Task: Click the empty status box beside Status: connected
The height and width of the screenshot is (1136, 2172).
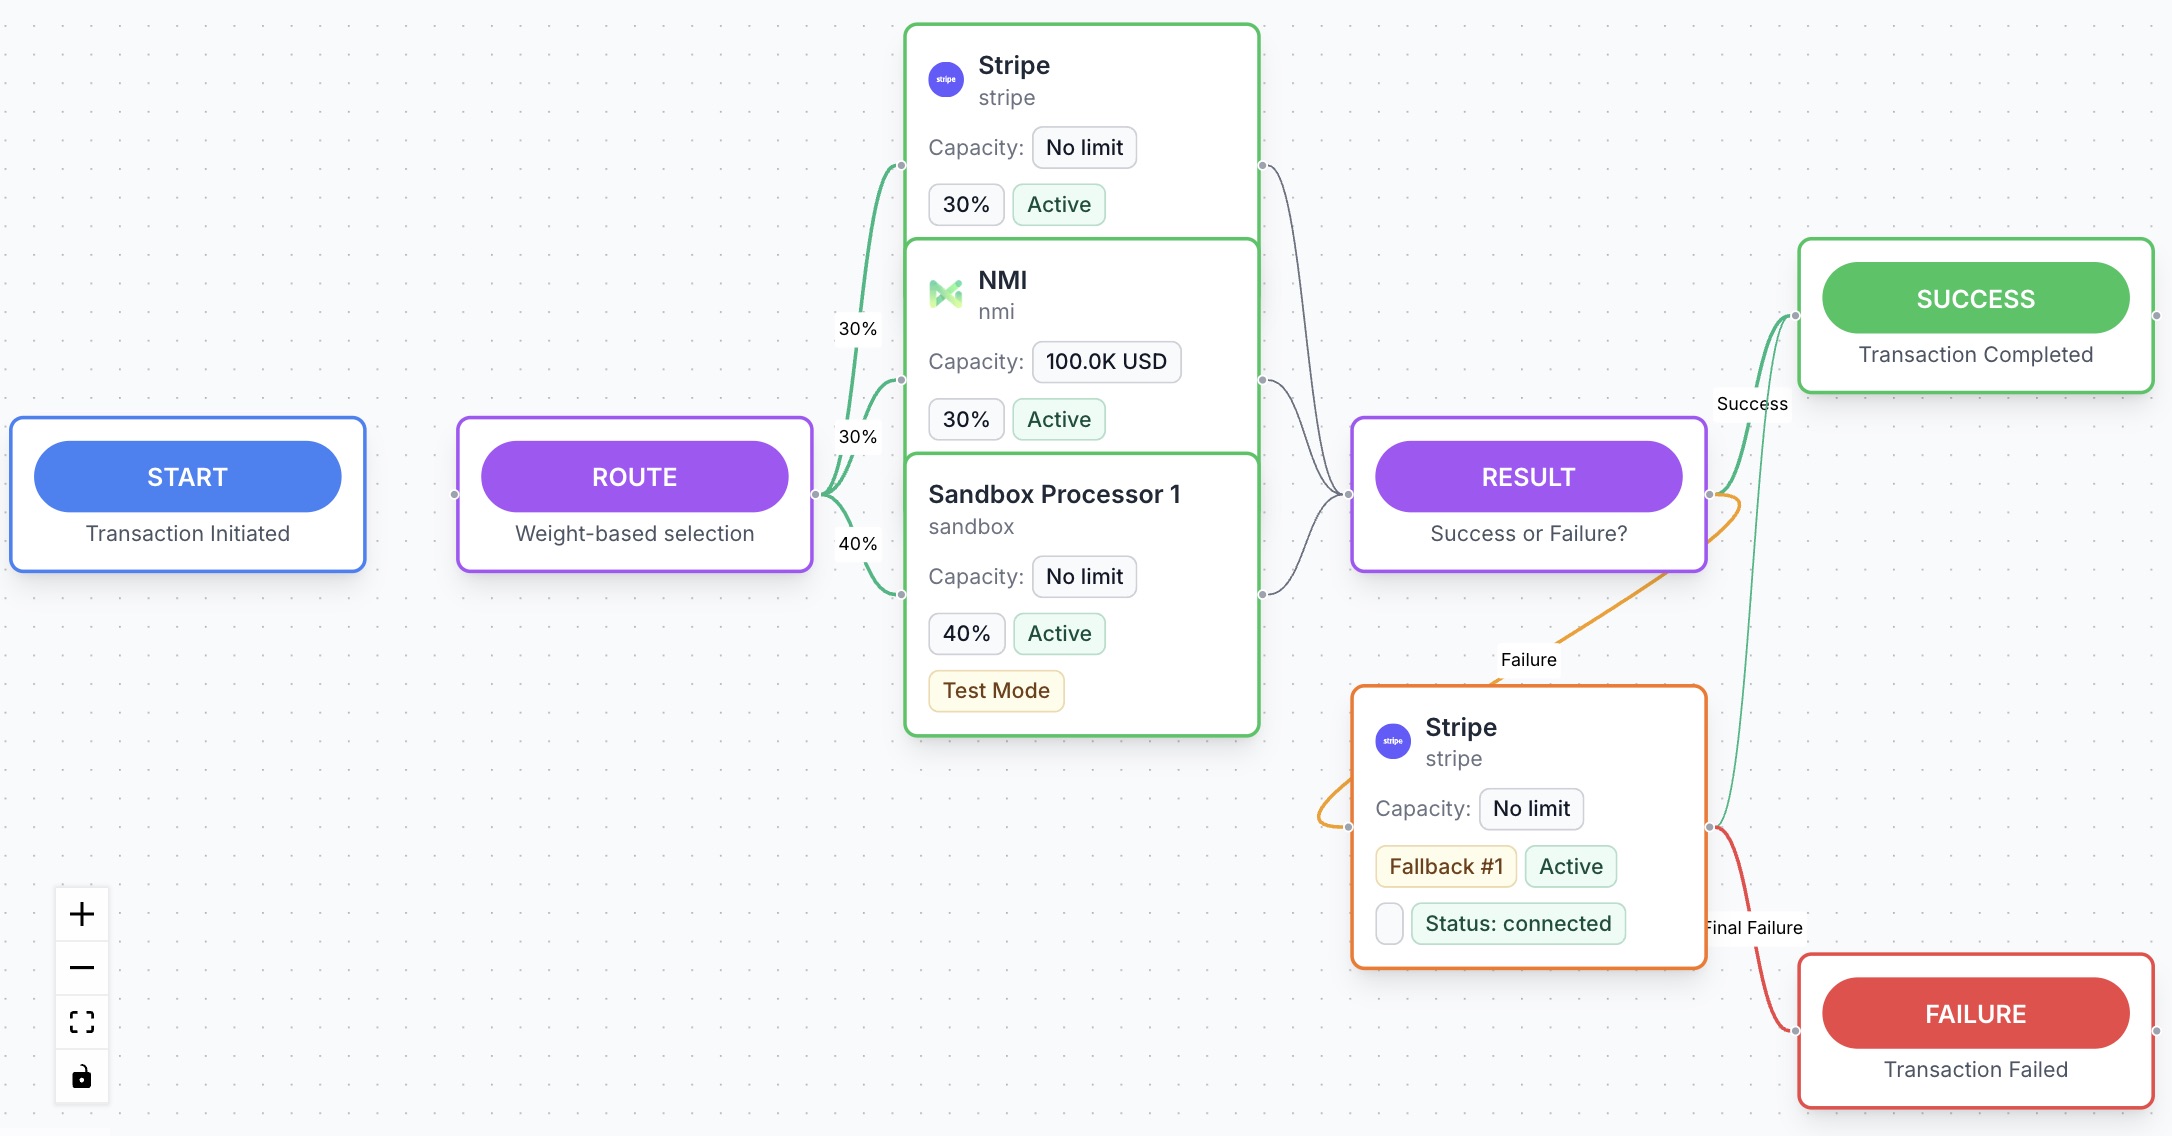Action: coord(1389,924)
